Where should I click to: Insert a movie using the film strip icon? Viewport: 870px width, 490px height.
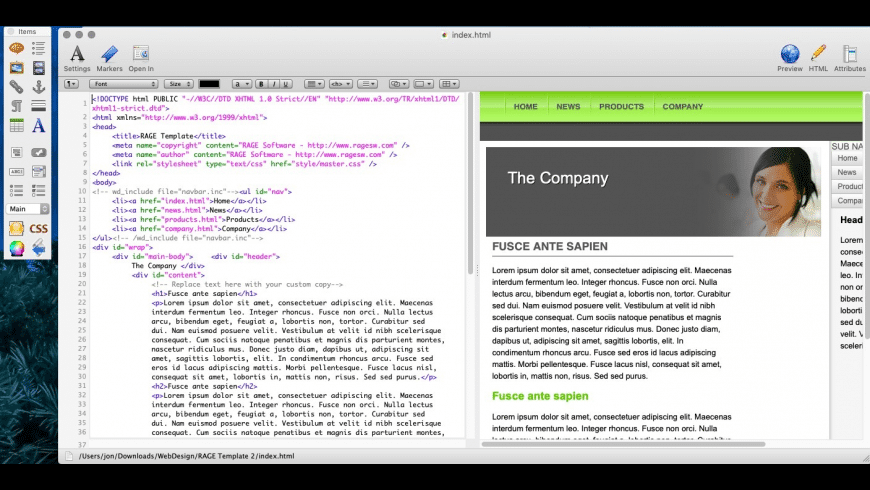pyautogui.click(x=38, y=68)
